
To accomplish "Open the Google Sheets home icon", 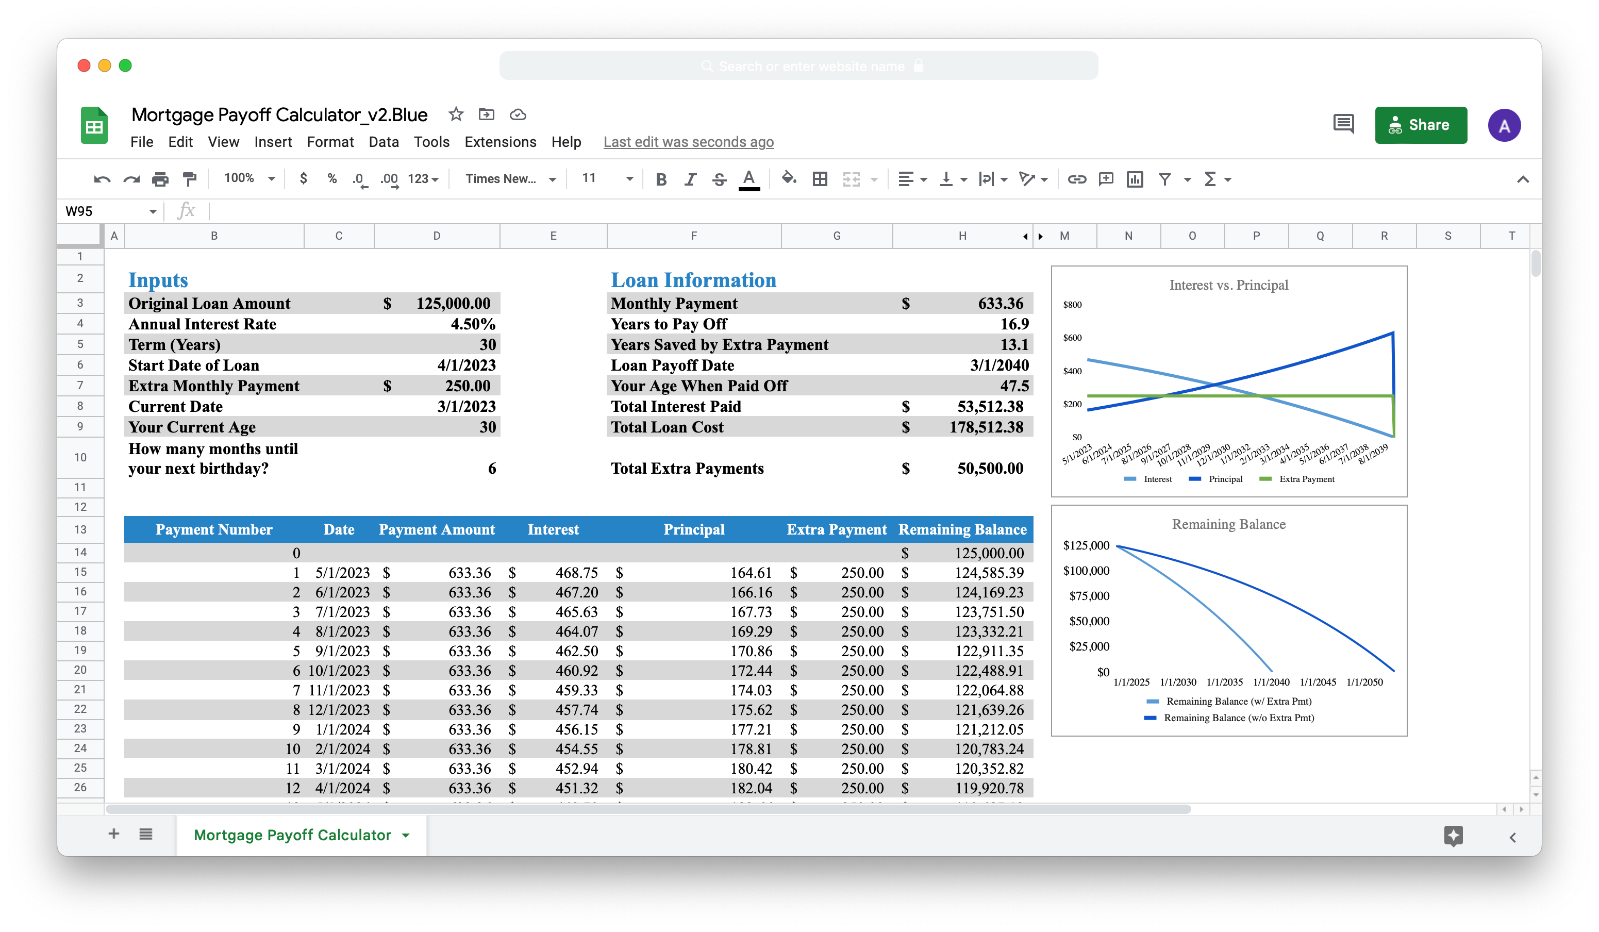I will [94, 126].
